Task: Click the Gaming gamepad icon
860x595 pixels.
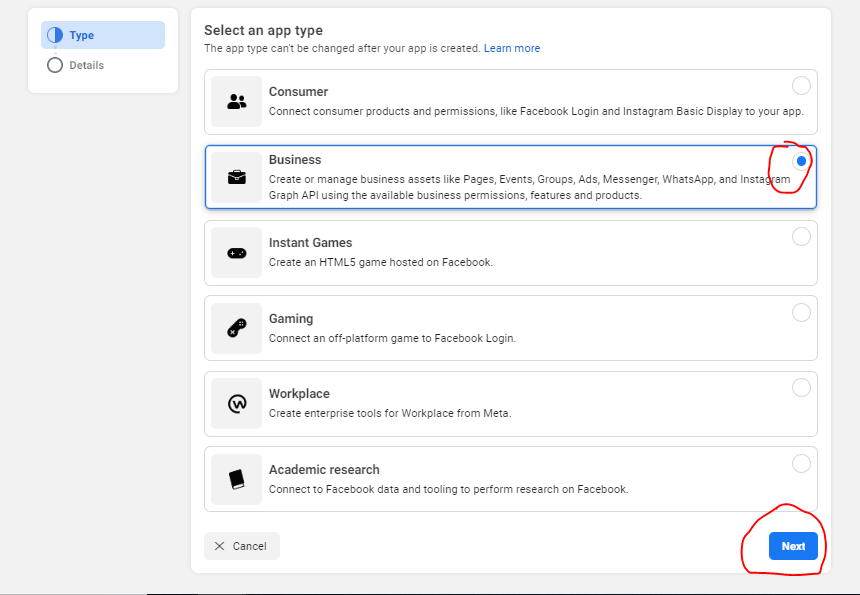Action: (236, 328)
